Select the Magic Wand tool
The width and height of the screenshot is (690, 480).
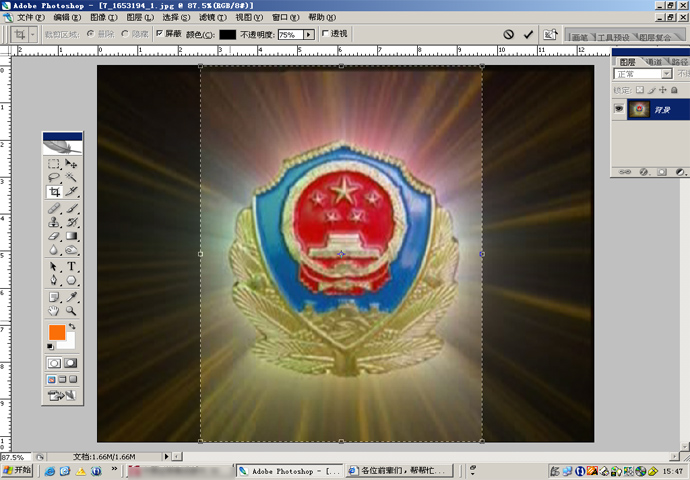click(x=70, y=177)
